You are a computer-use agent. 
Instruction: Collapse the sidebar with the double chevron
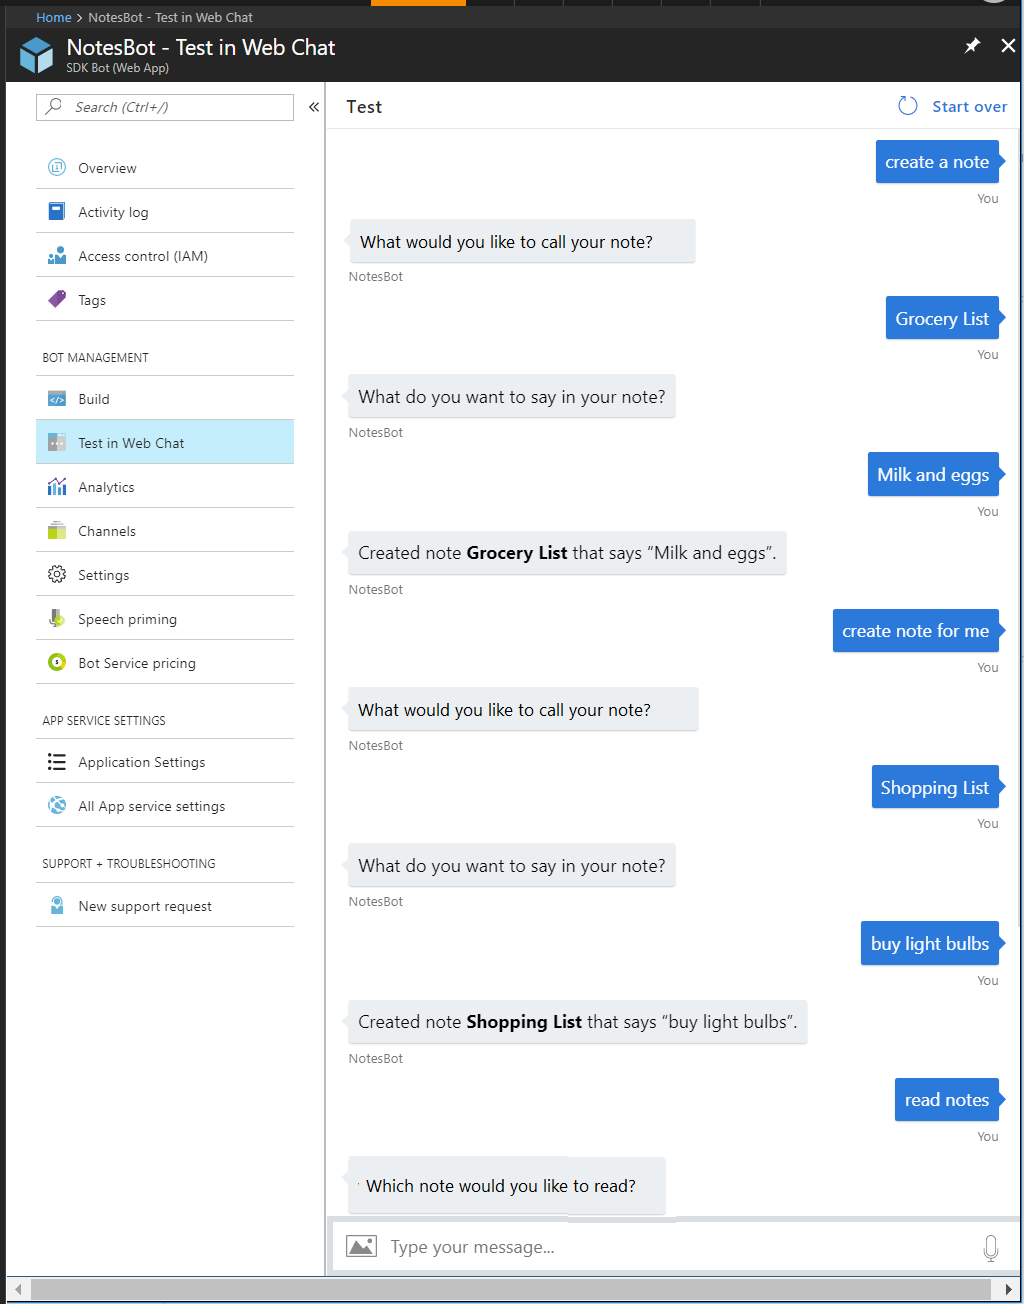pyautogui.click(x=313, y=106)
